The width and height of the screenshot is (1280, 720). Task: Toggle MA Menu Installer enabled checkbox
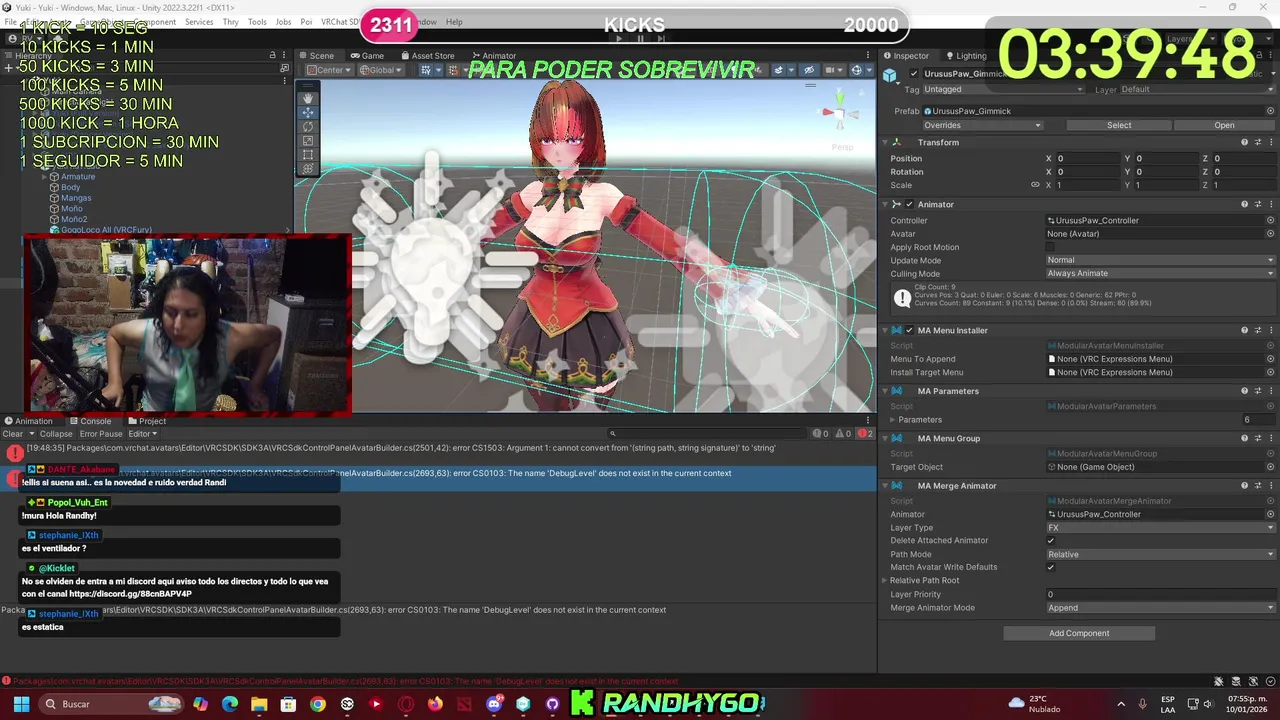pyautogui.click(x=909, y=330)
